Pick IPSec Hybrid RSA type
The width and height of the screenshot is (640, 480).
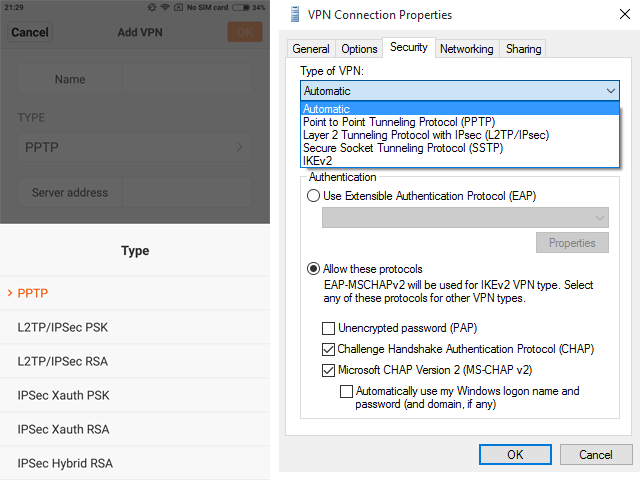(x=135, y=463)
